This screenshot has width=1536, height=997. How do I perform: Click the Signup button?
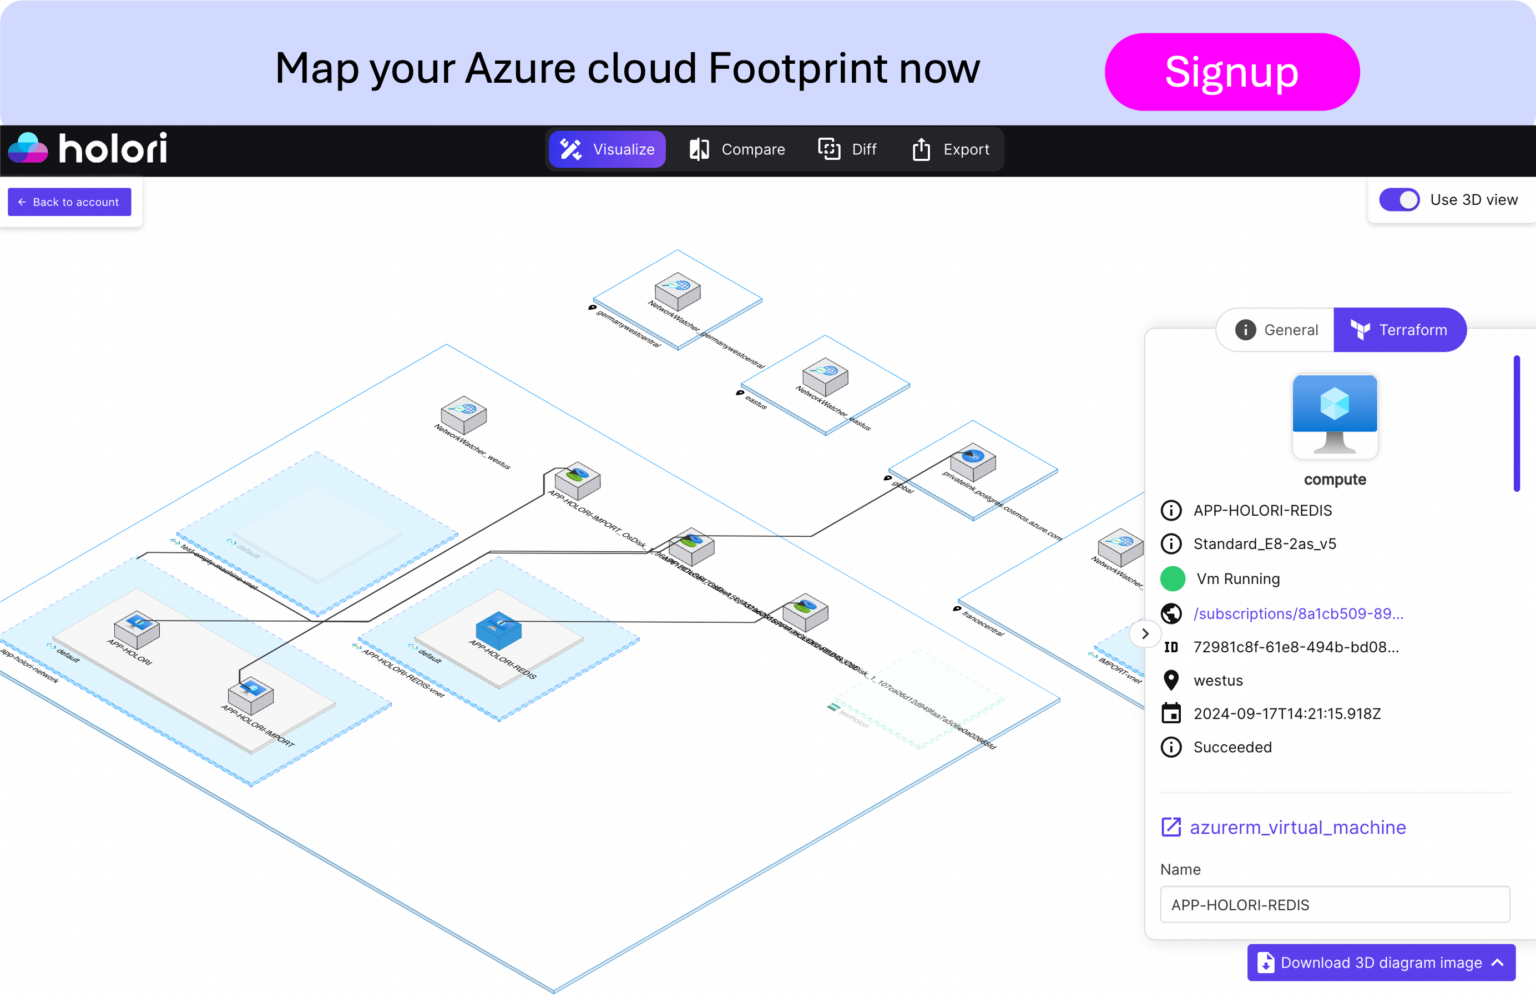coord(1232,71)
